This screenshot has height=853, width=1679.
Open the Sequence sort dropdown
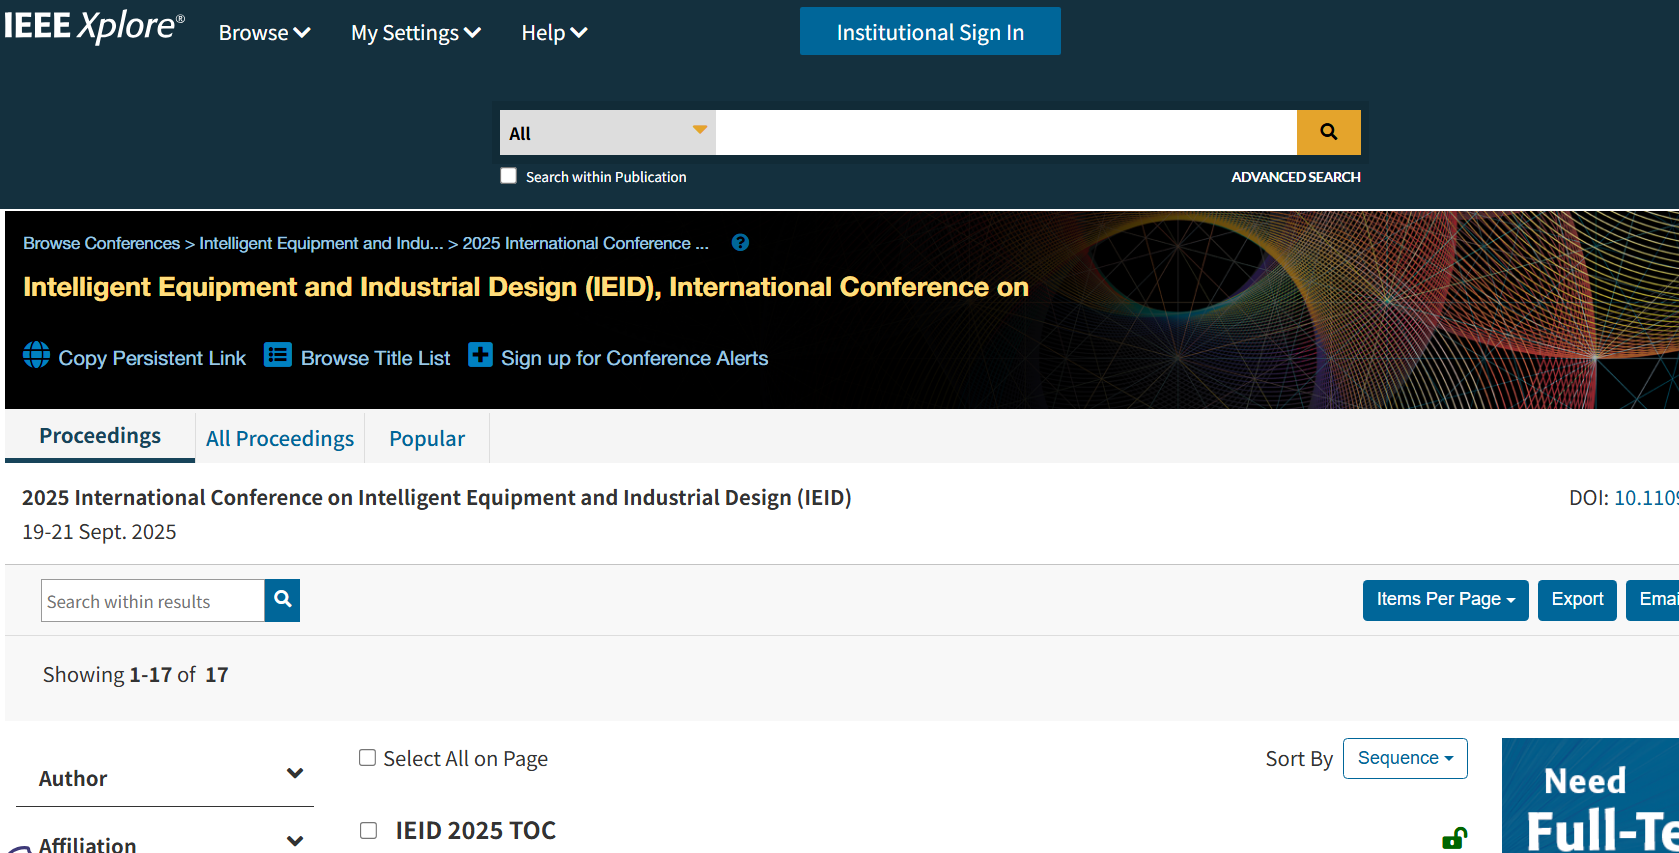[x=1405, y=758]
